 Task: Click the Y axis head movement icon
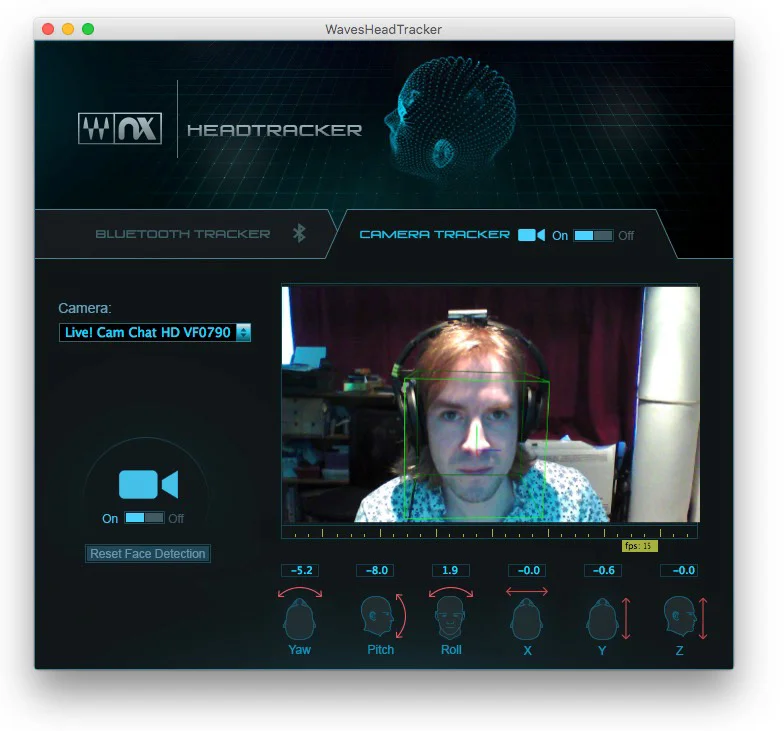click(x=608, y=619)
